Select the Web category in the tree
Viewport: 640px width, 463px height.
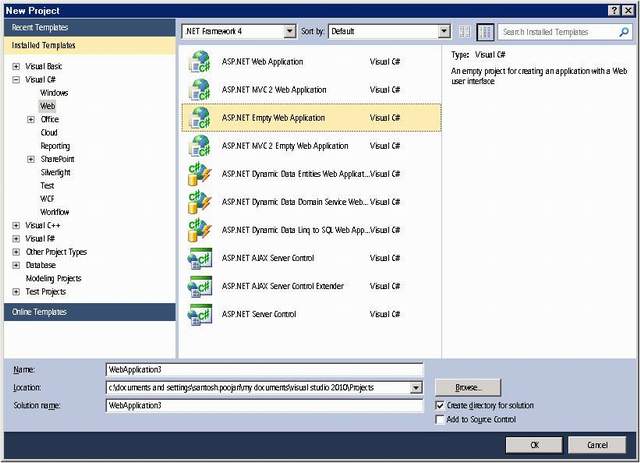click(x=47, y=106)
